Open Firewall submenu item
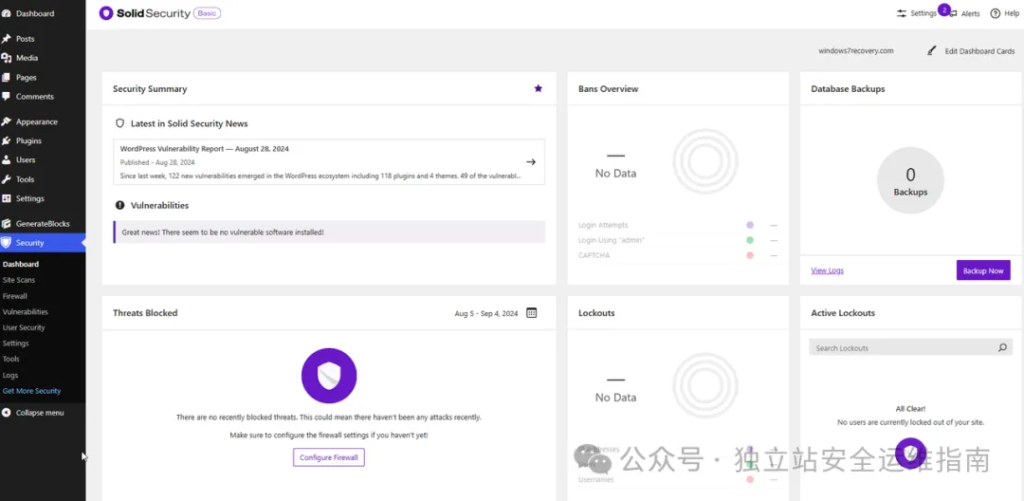The image size is (1024, 501). coord(15,296)
